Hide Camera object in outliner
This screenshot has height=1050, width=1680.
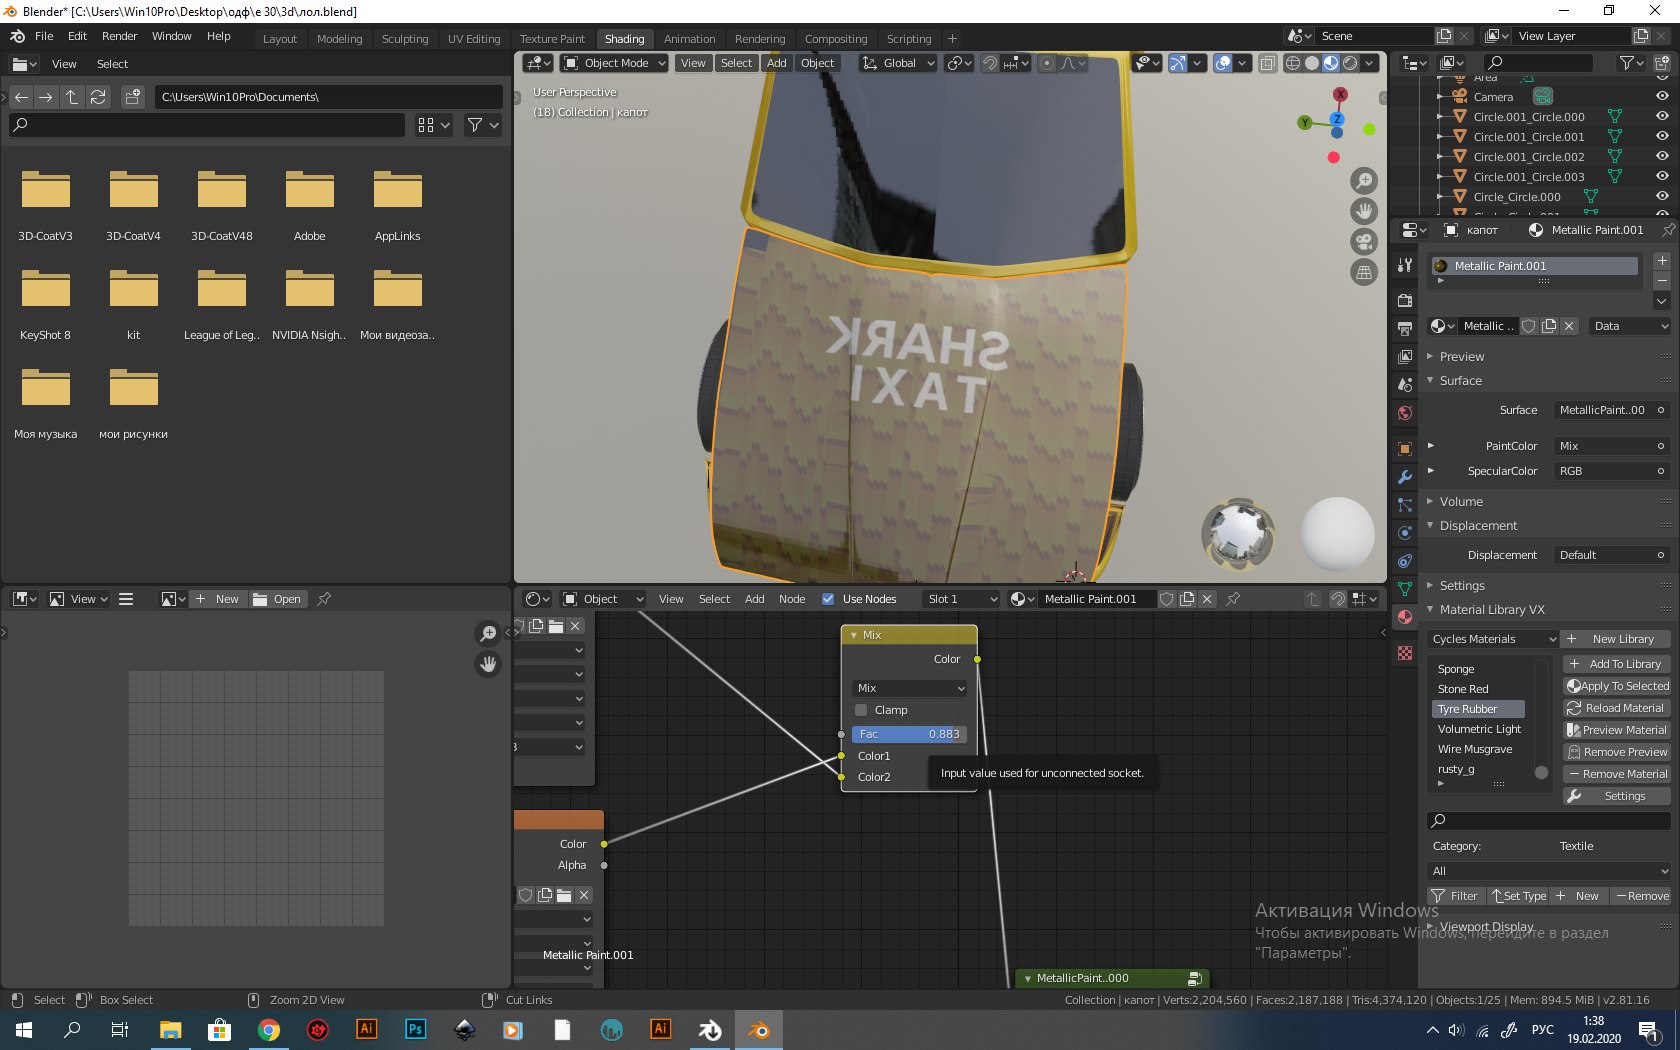pos(1662,97)
